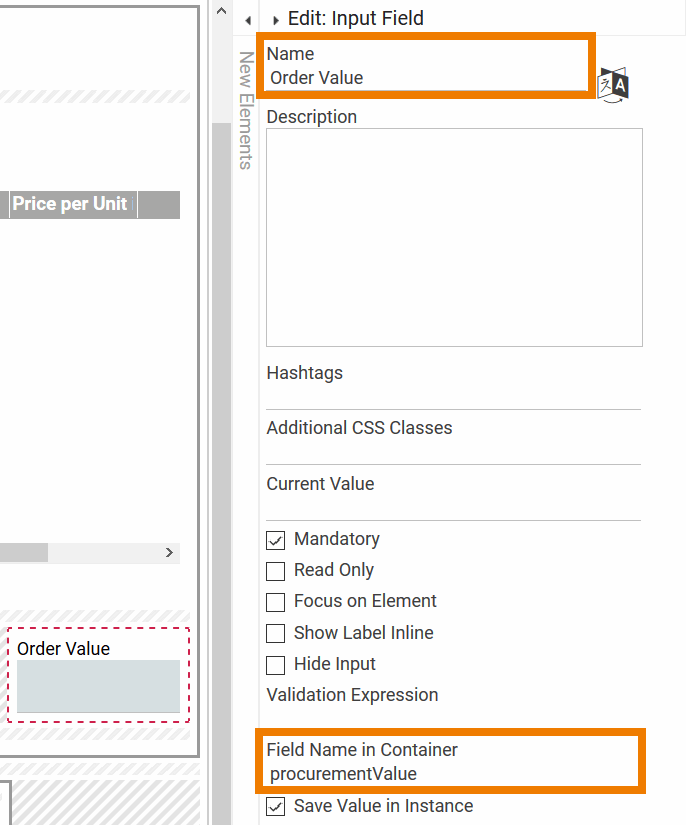Click the Validation Expression field

(453, 718)
